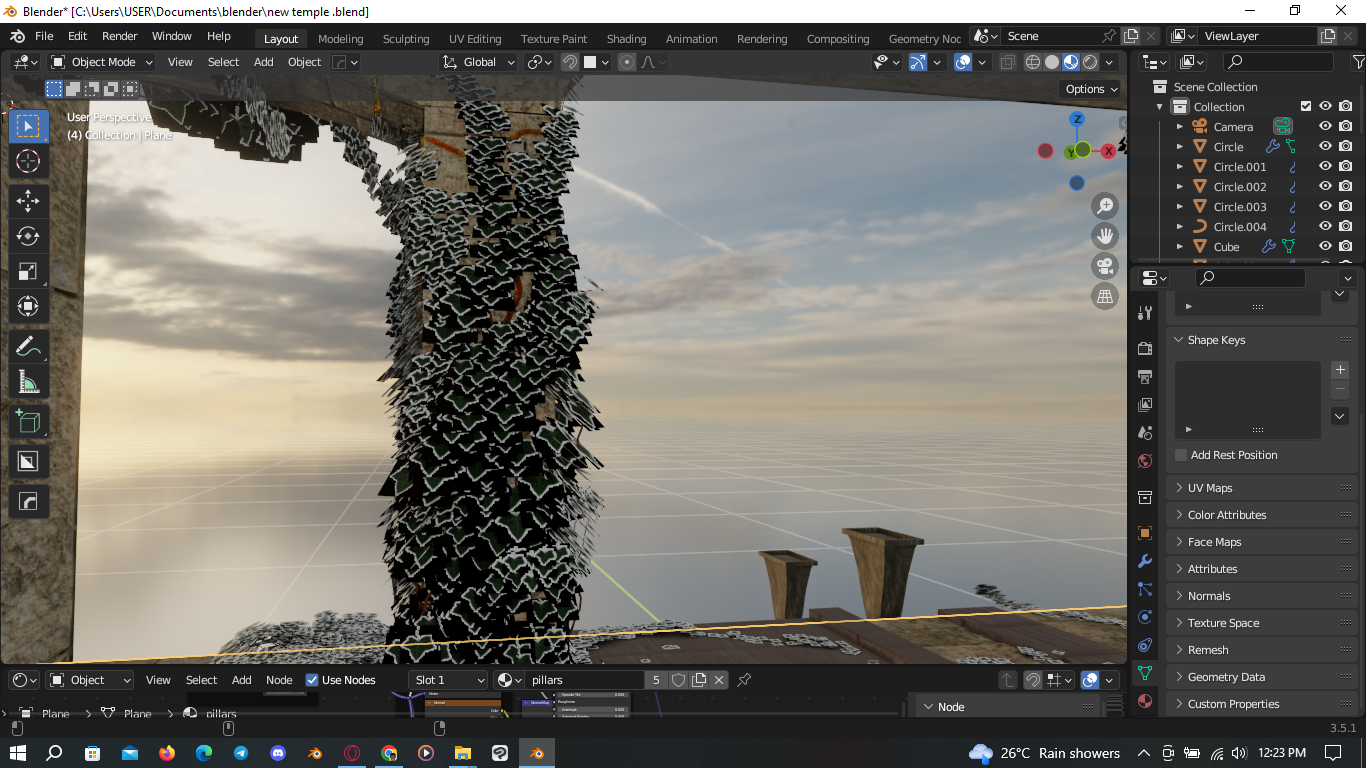Screen dimensions: 1366x768
Task: Click the viewport pan hand icon
Action: [1105, 236]
